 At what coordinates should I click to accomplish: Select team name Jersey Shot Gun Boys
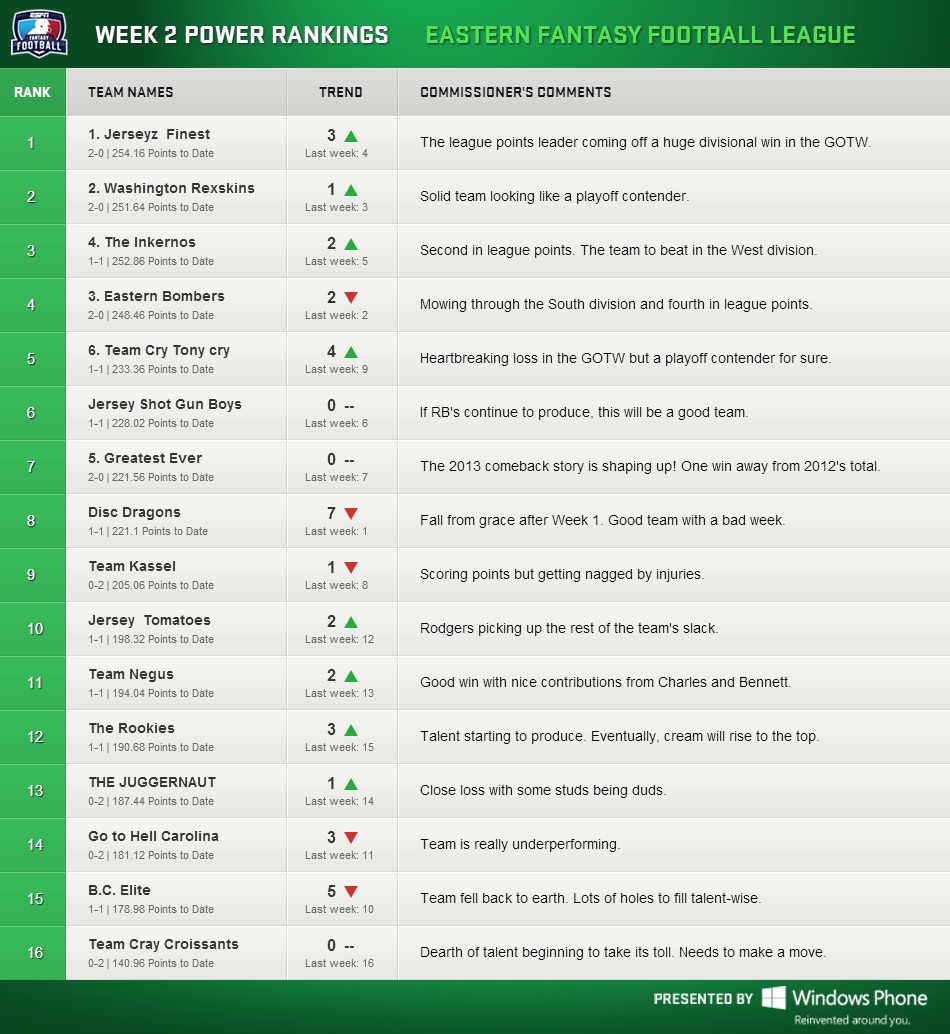(x=165, y=404)
